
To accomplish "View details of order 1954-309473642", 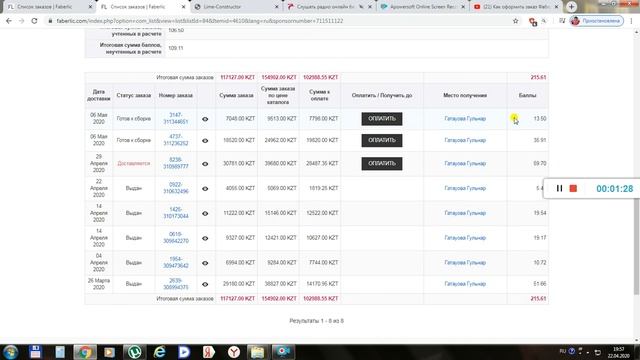I will click(x=205, y=263).
